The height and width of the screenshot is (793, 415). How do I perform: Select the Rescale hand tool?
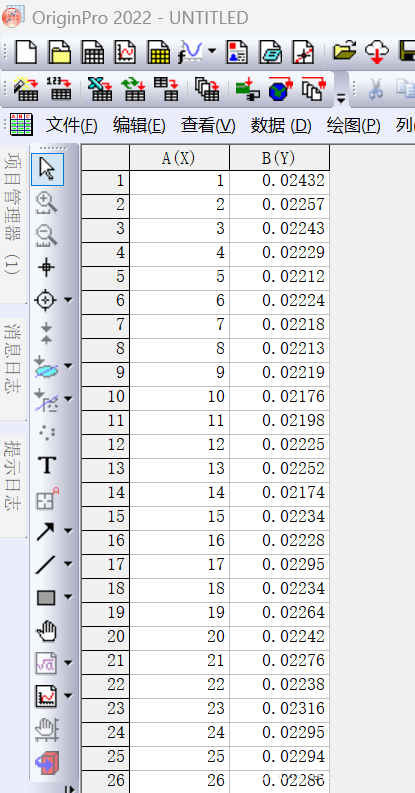47,730
